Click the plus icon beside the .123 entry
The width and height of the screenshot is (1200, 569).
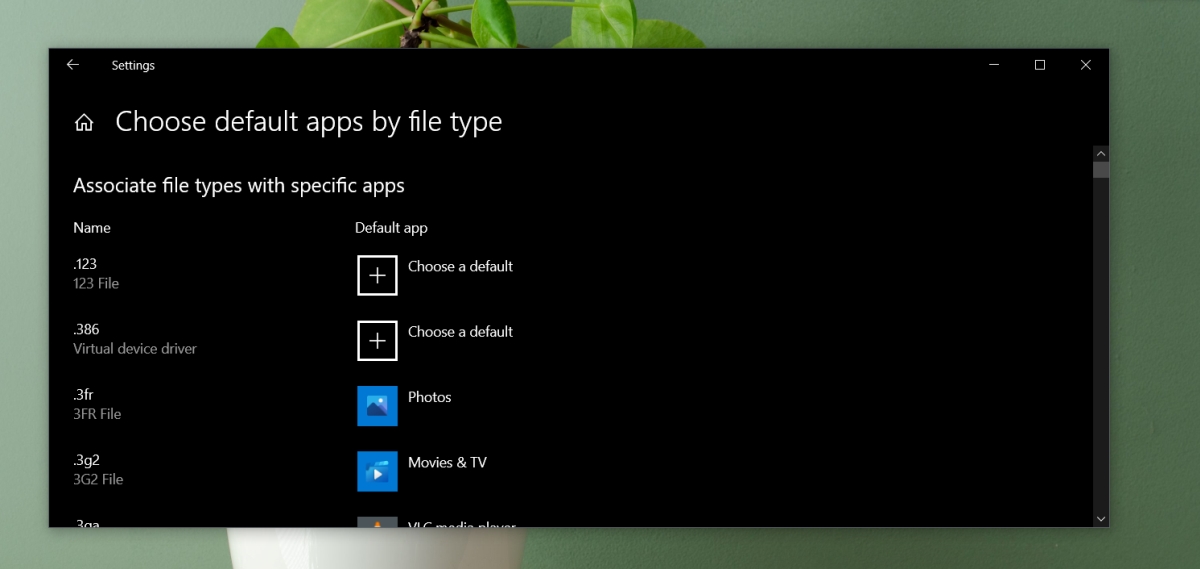click(x=377, y=275)
